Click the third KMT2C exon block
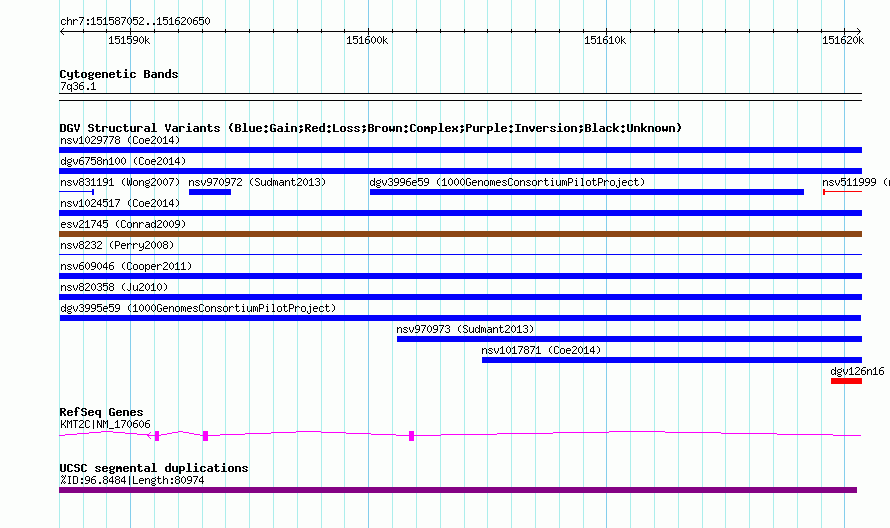This screenshot has width=890, height=528. click(x=412, y=436)
